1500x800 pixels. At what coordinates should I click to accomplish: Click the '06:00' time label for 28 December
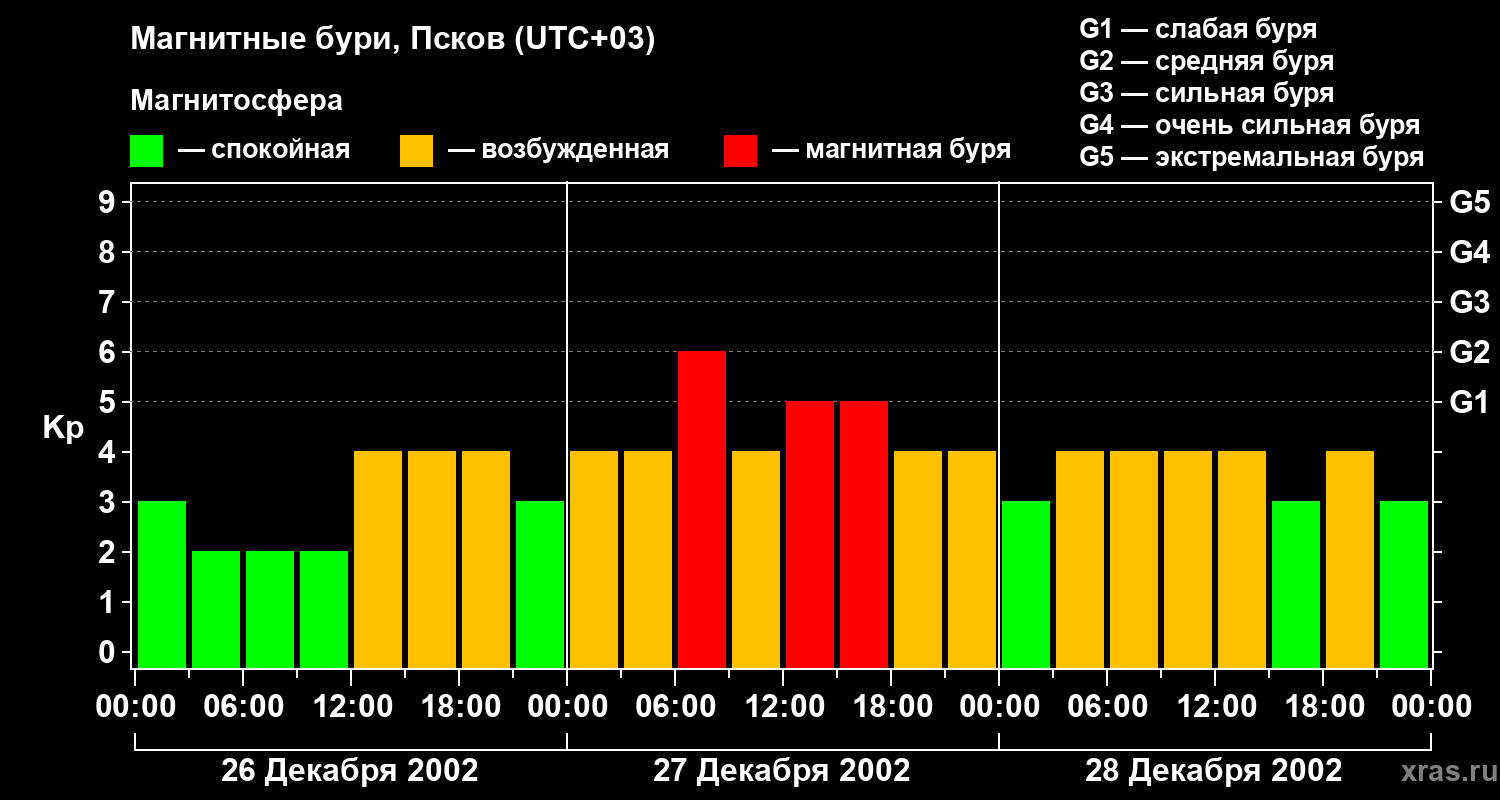click(x=1107, y=707)
